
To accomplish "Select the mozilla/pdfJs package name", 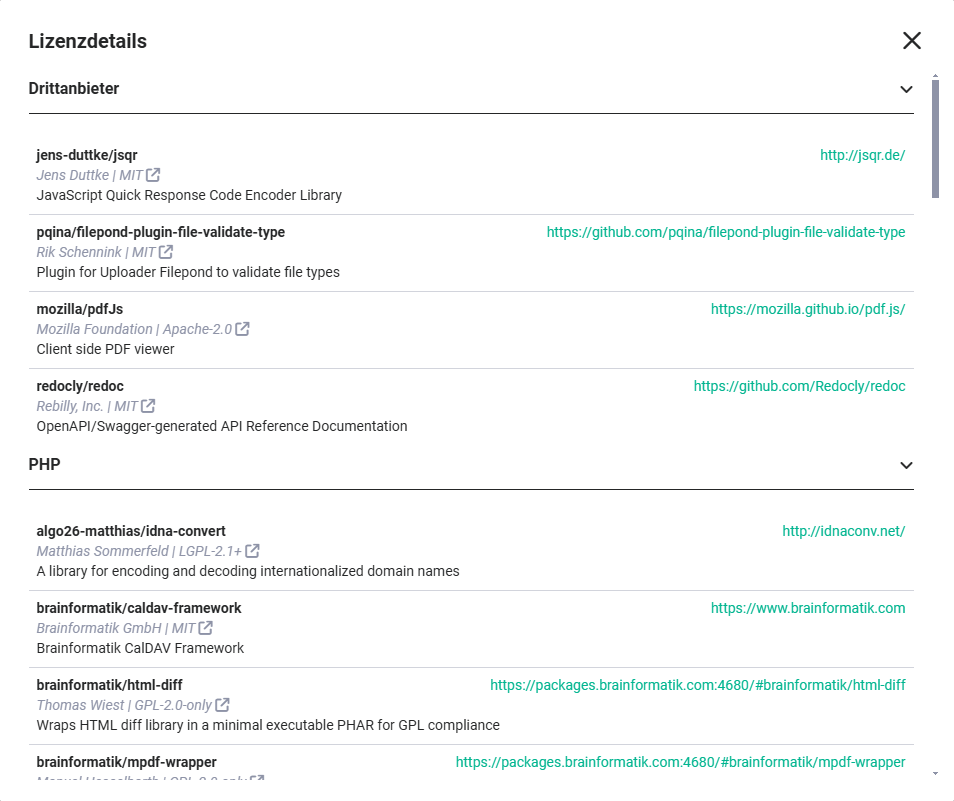I will point(80,309).
